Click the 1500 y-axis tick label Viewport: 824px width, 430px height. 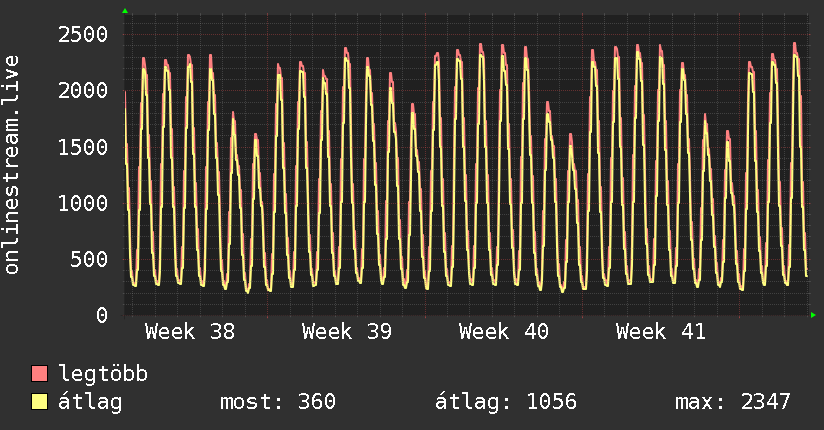pyautogui.click(x=83, y=147)
